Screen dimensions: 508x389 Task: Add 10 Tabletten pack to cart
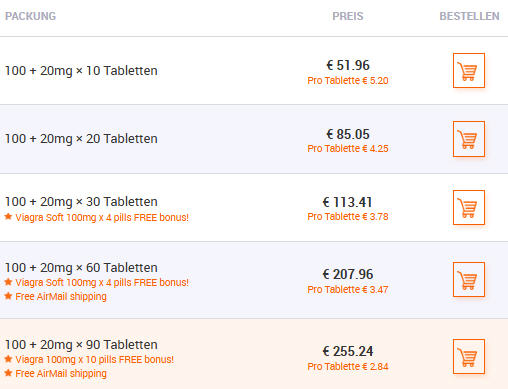pyautogui.click(x=468, y=70)
